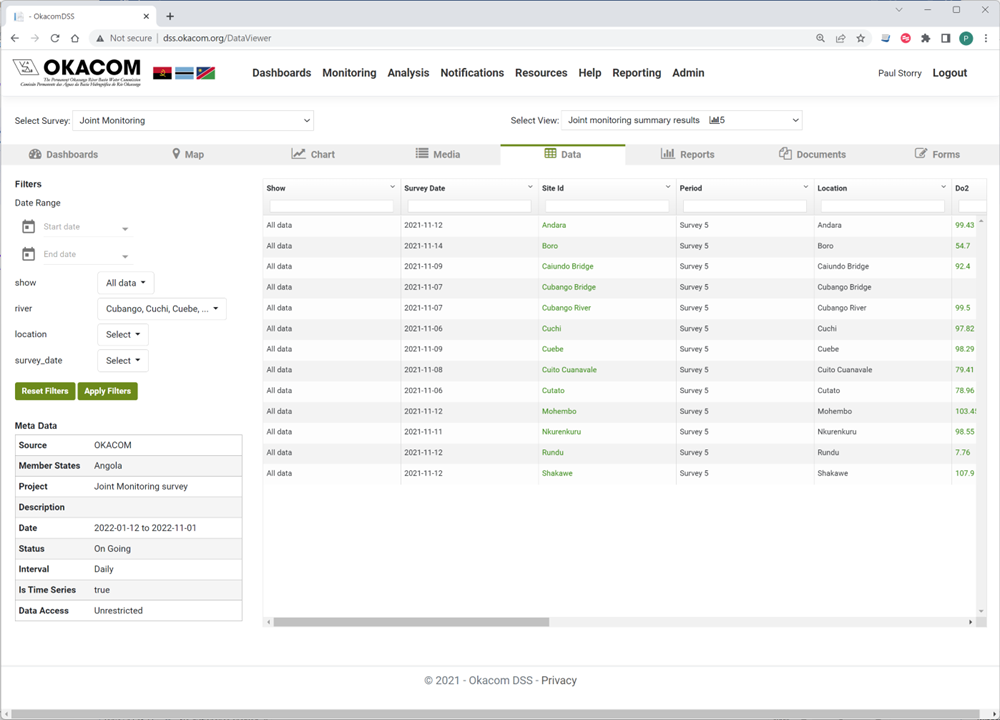The height and width of the screenshot is (720, 1000).
Task: Open the Monitoring menu
Action: tap(349, 73)
